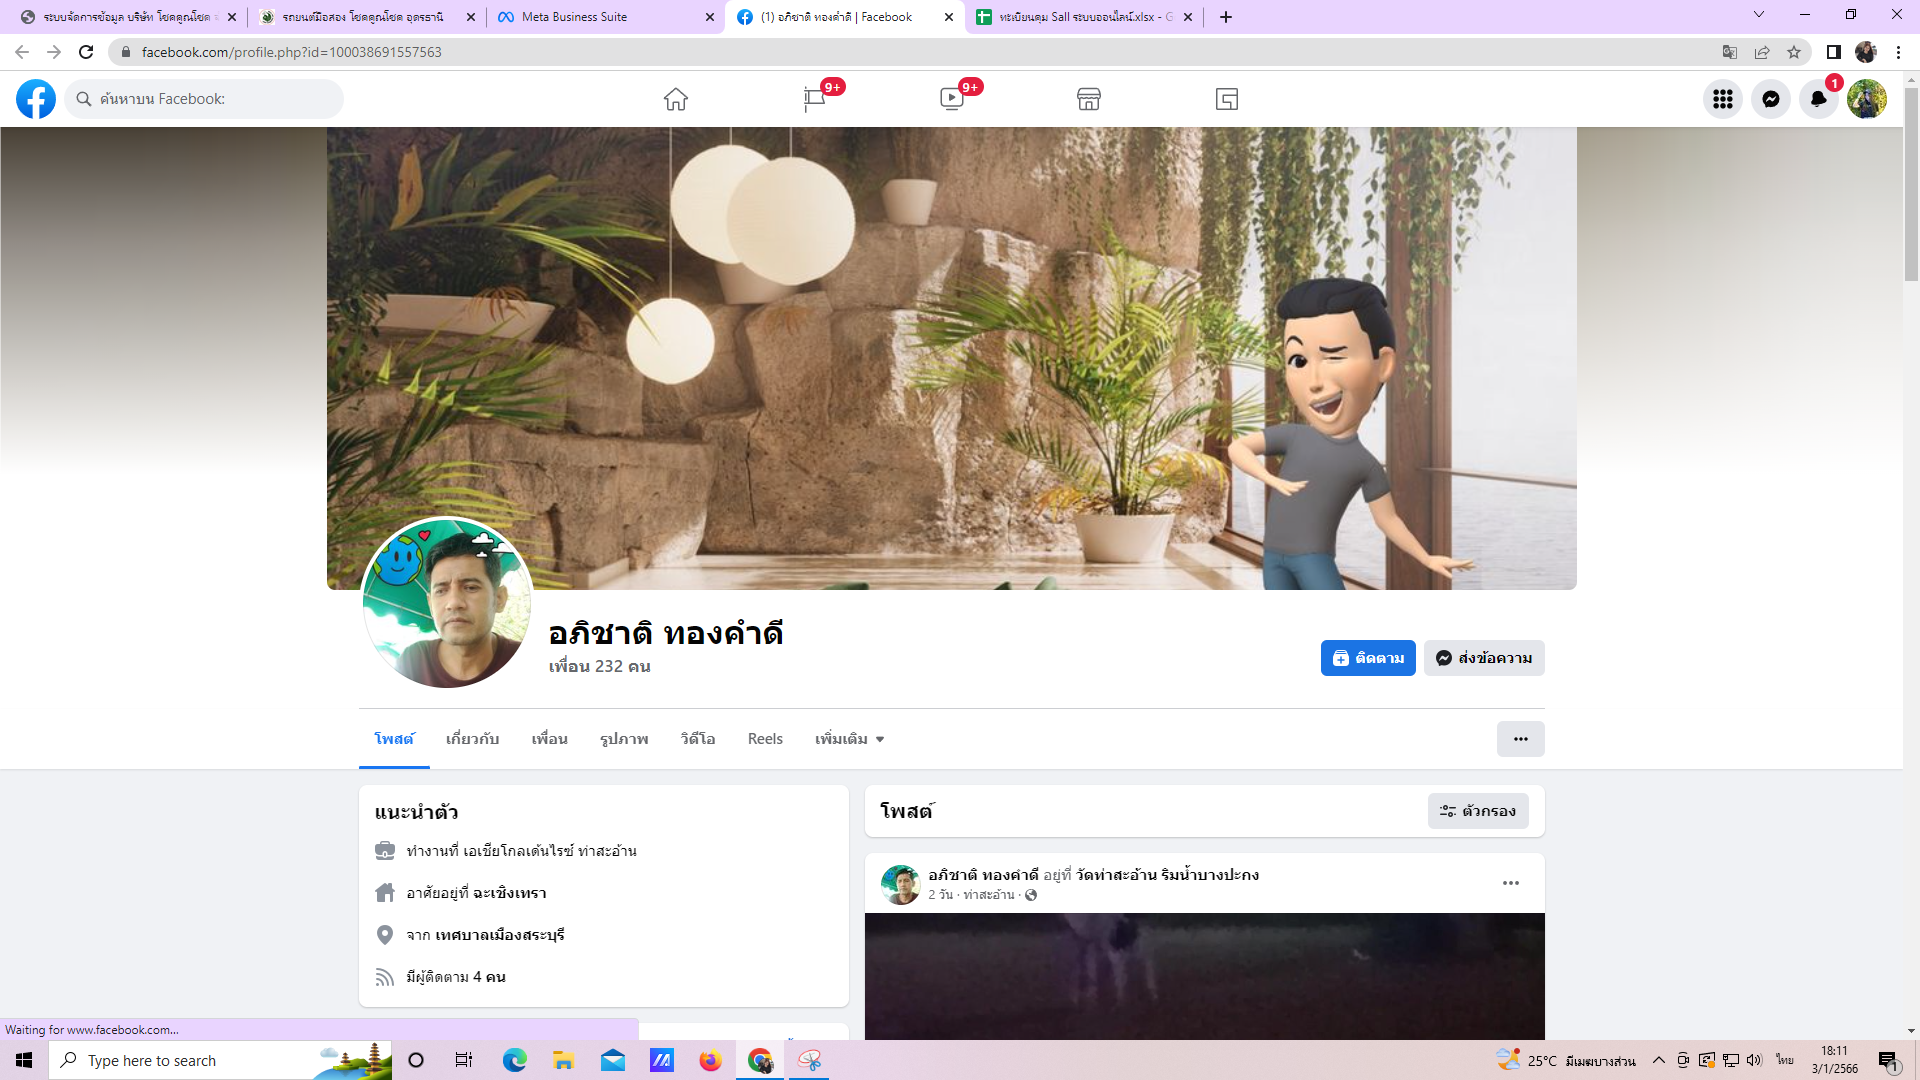1920x1080 pixels.
Task: Open post options three-dots menu
Action: [x=1510, y=883]
